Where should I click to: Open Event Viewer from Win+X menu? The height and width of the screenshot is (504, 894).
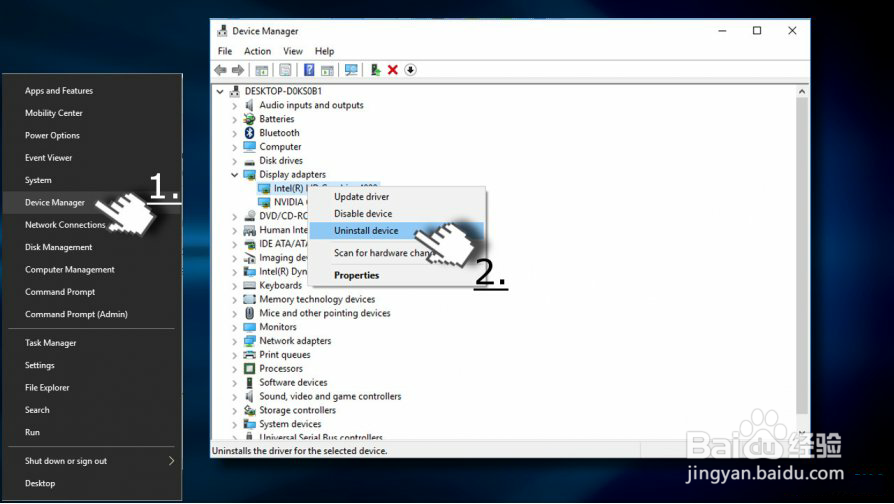pos(92,158)
